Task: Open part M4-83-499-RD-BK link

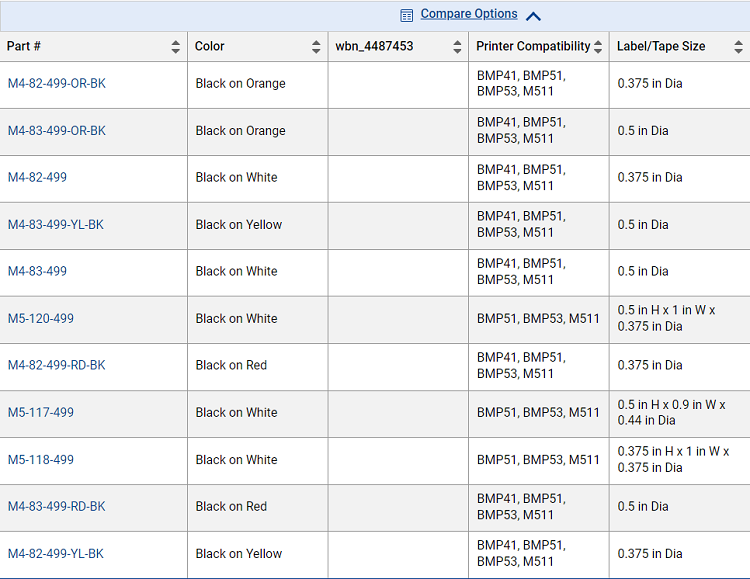Action: [x=56, y=506]
